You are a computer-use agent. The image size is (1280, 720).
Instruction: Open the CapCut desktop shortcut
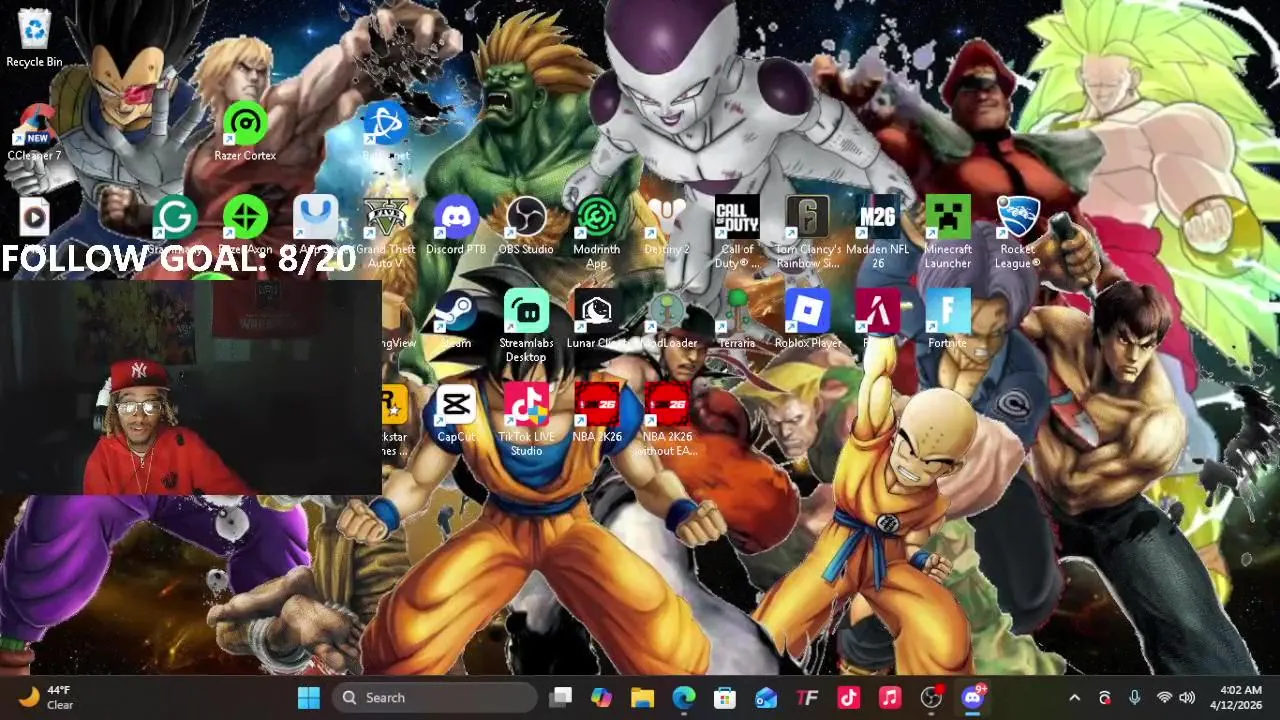(456, 413)
